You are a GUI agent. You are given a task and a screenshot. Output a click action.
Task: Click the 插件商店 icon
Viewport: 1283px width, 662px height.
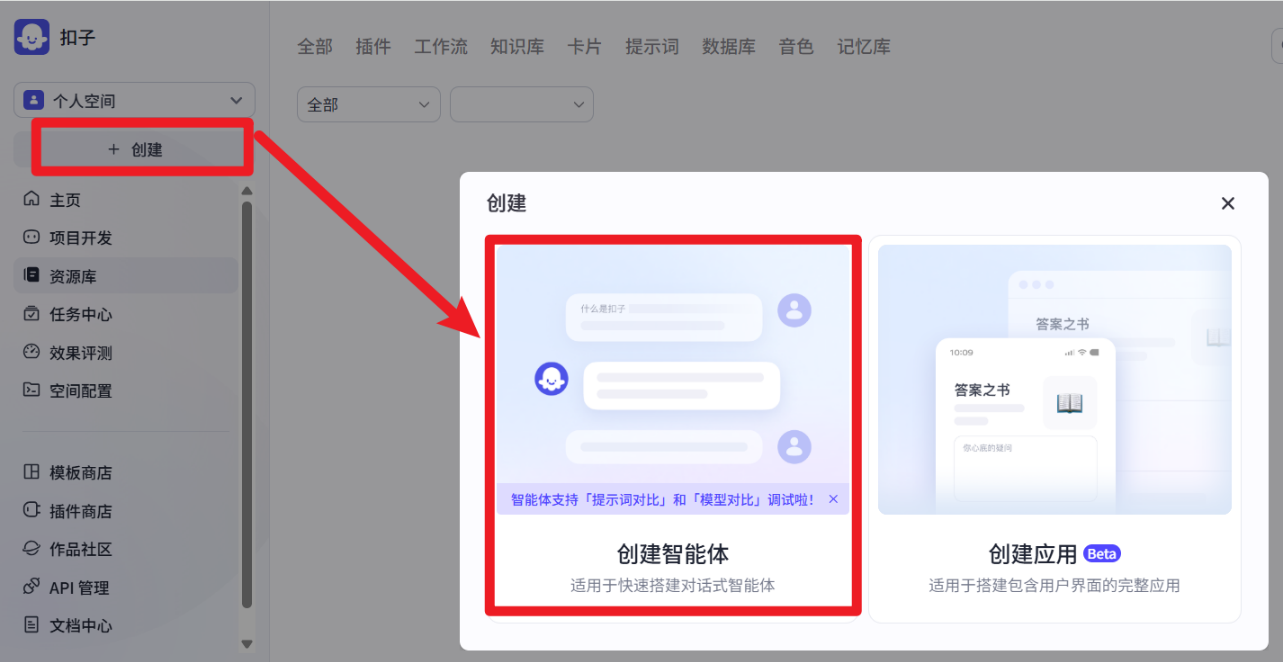32,510
